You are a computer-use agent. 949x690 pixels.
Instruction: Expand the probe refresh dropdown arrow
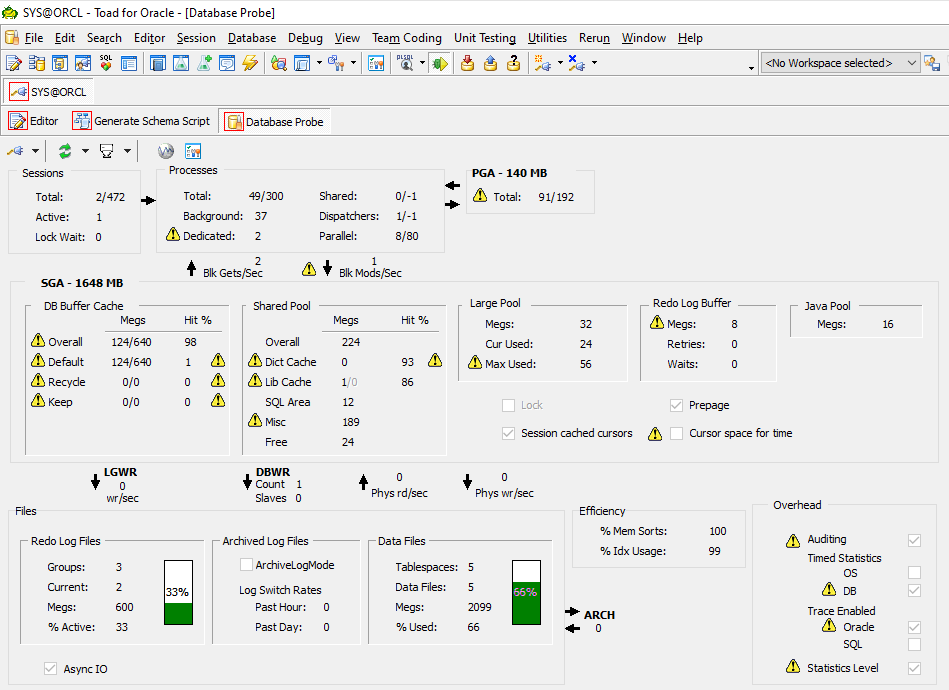pyautogui.click(x=85, y=151)
